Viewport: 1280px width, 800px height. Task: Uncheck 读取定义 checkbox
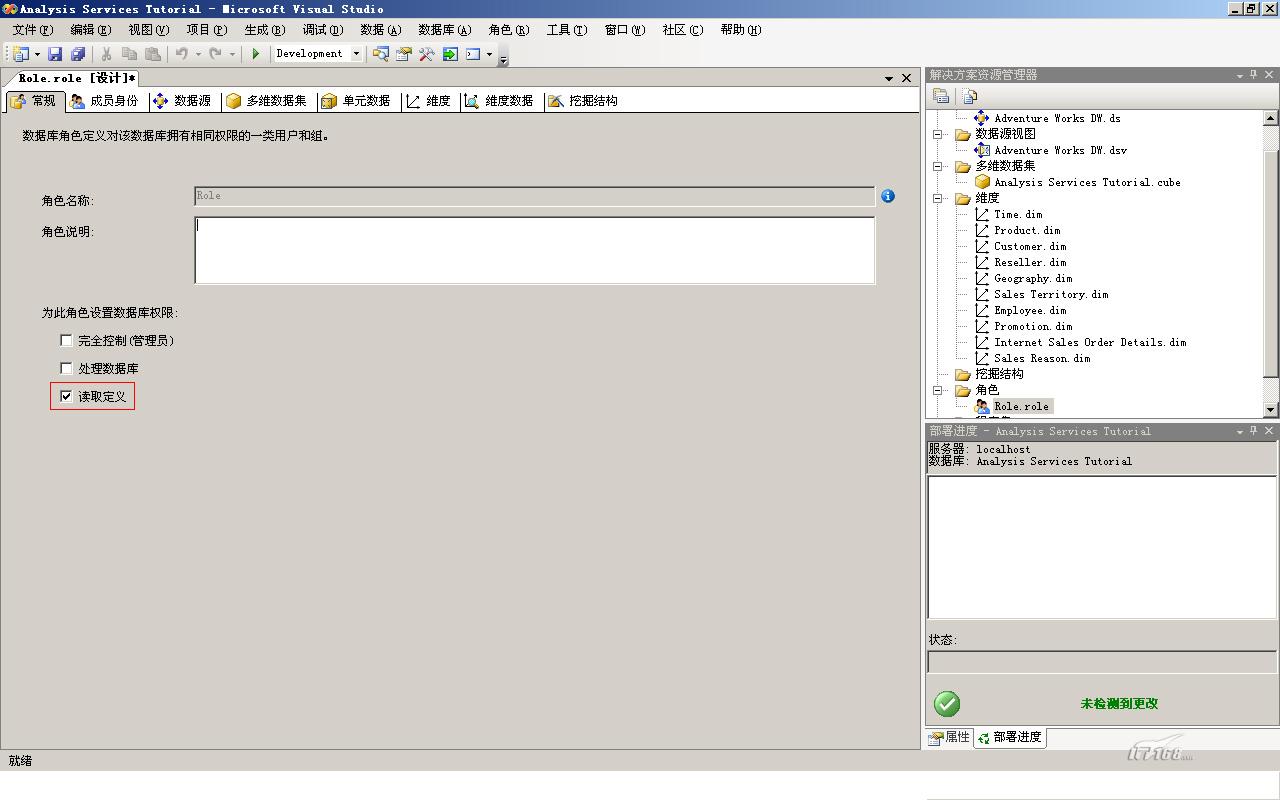tap(66, 397)
